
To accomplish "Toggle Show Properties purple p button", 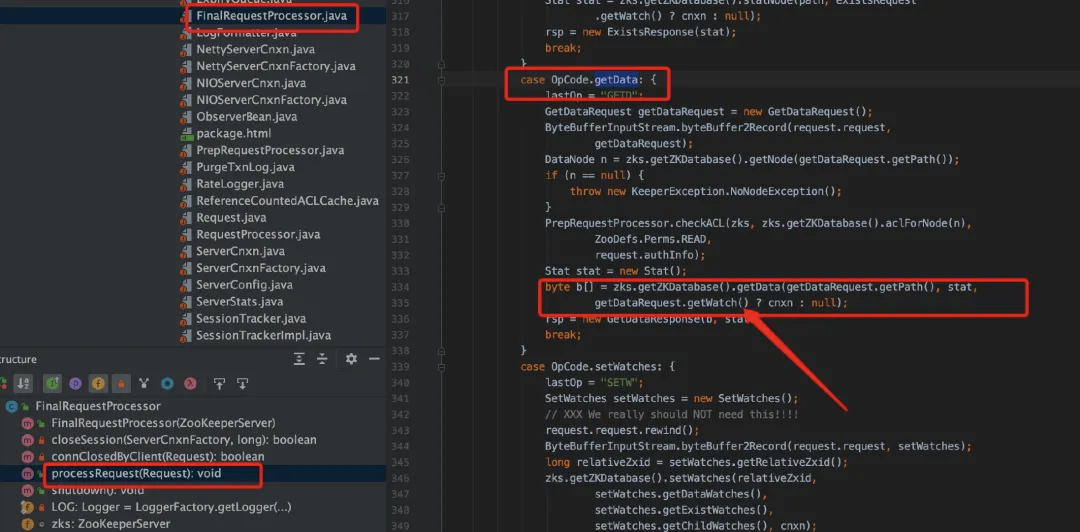I will pyautogui.click(x=75, y=383).
